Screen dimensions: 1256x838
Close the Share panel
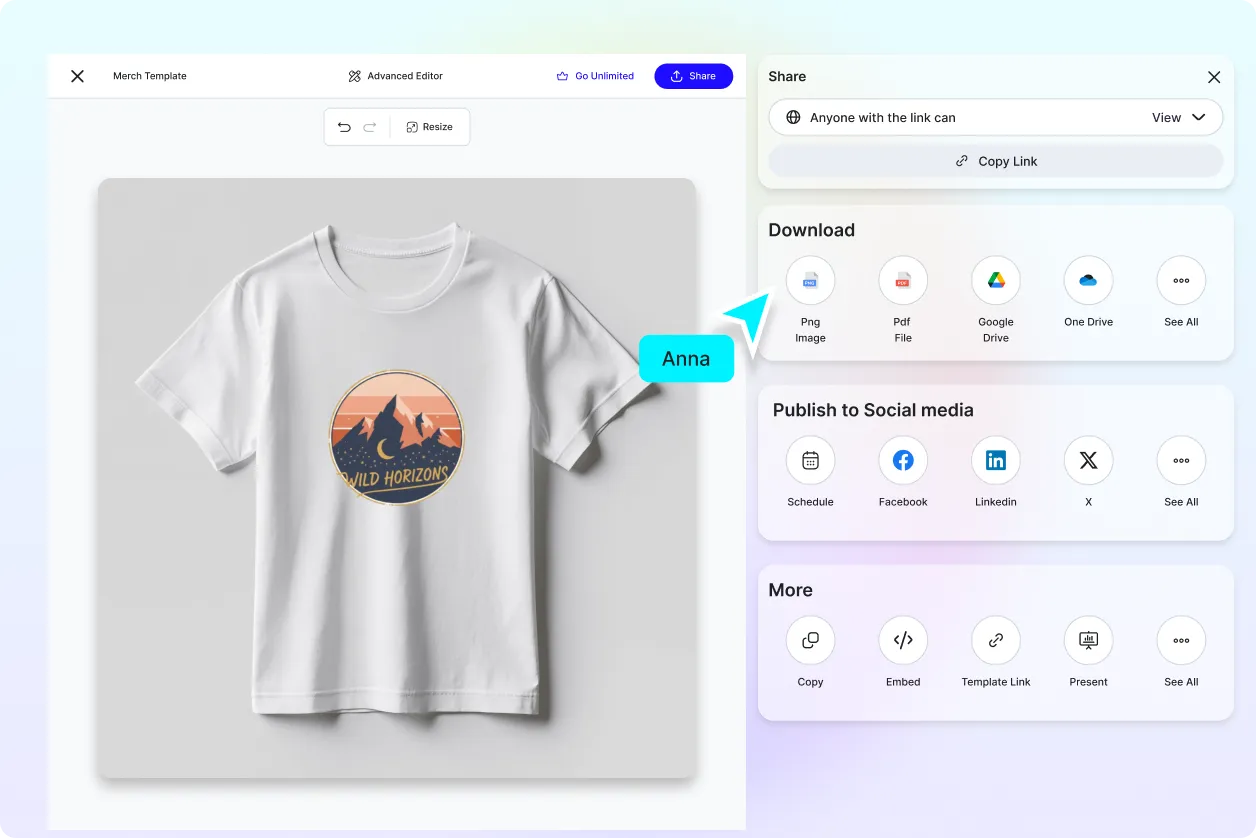tap(1214, 77)
